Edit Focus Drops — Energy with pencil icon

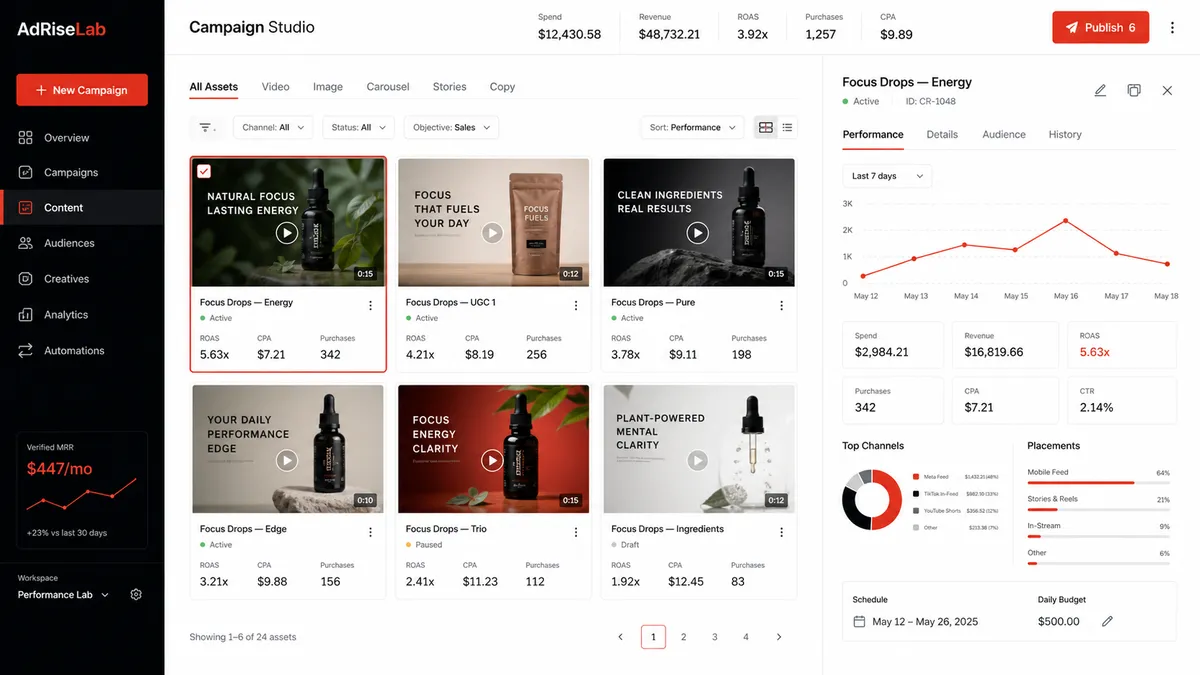[x=1100, y=90]
